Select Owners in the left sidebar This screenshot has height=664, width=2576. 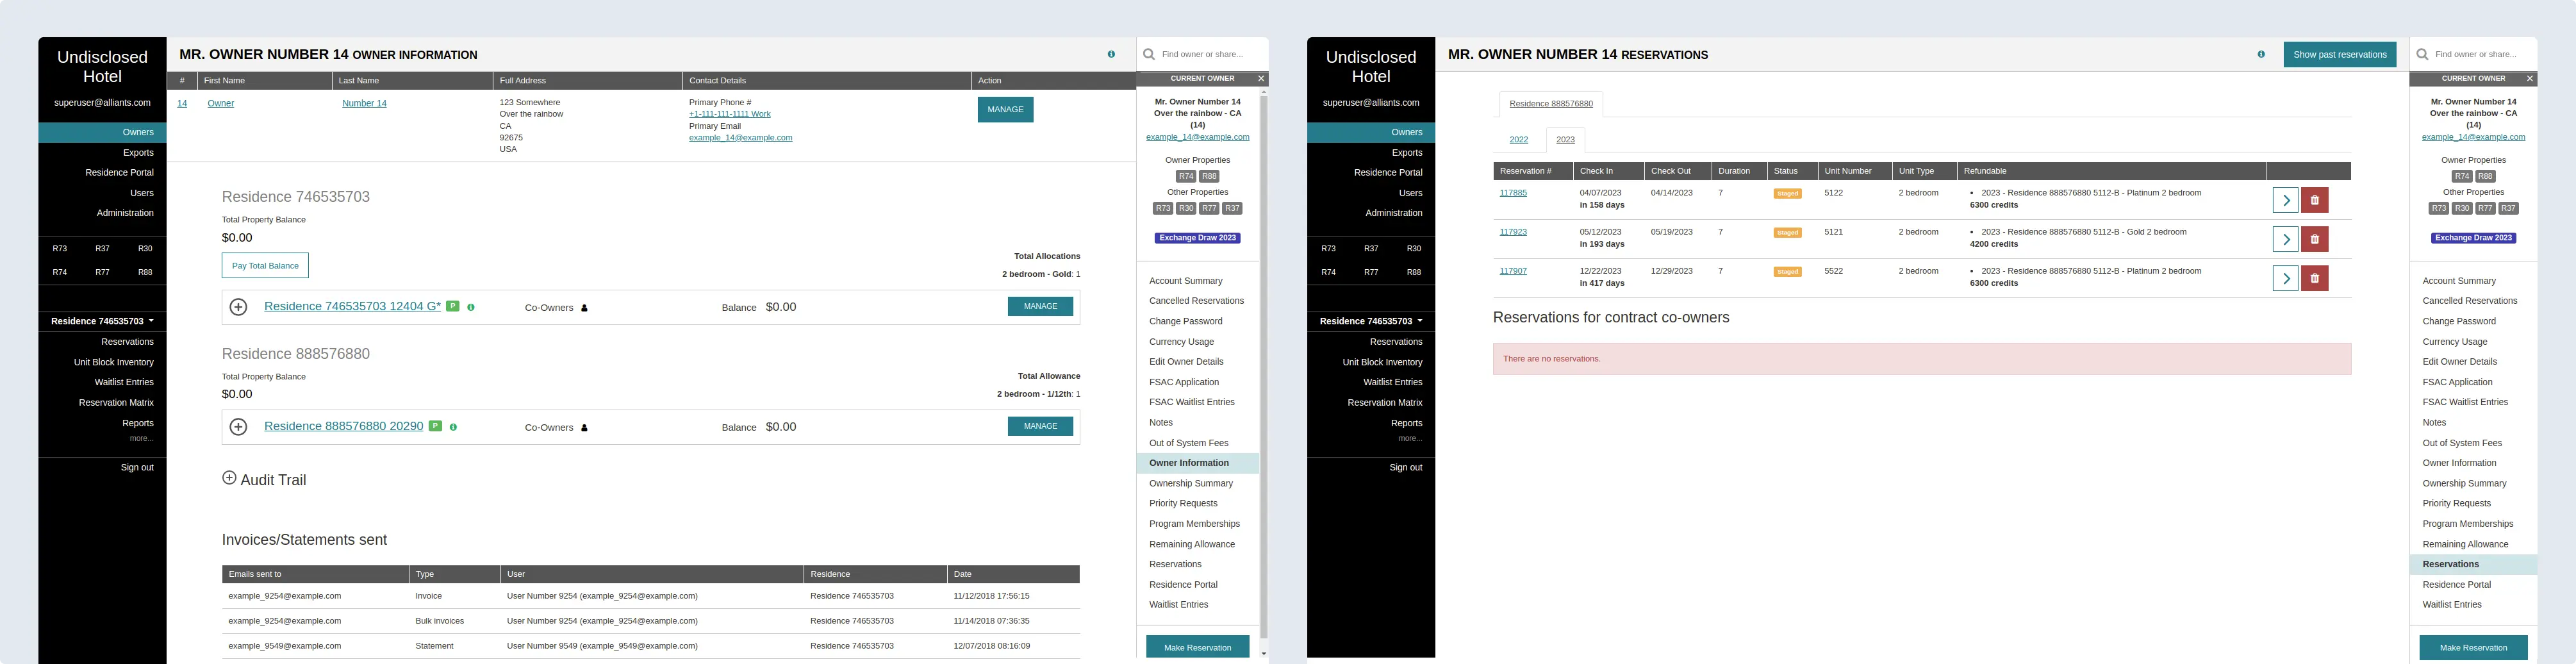(x=137, y=131)
